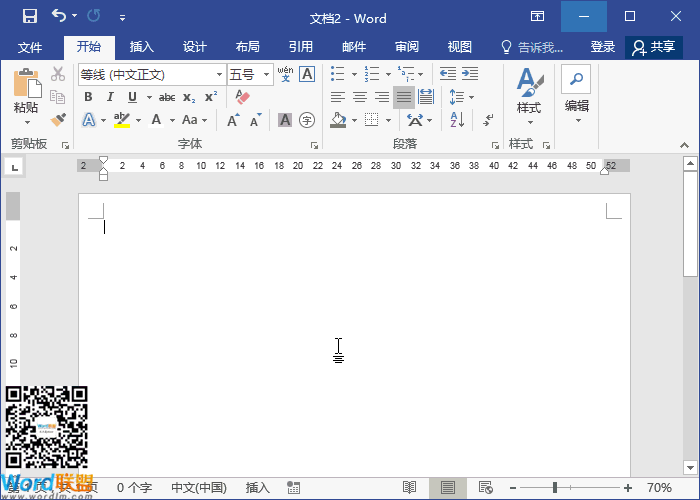
Task: Toggle superscript formatting
Action: point(210,97)
